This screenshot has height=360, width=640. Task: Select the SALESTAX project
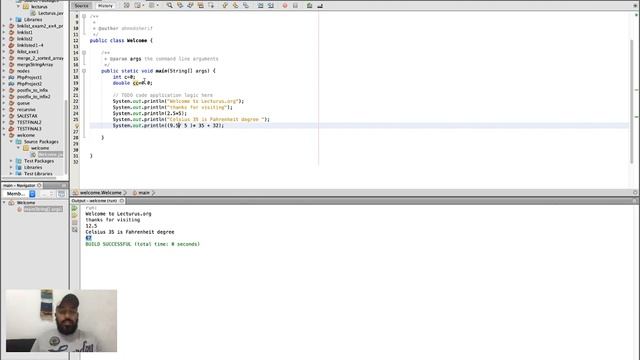point(27,116)
